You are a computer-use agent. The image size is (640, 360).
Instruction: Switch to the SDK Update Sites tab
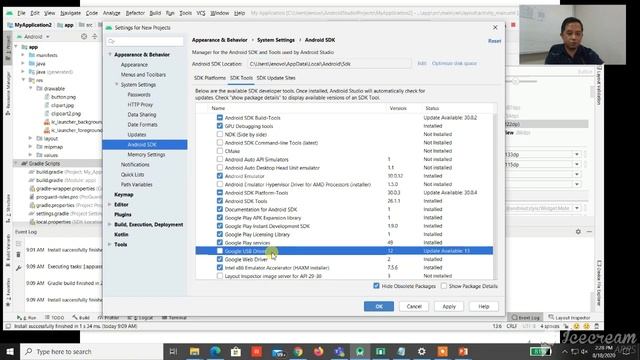coord(276,78)
